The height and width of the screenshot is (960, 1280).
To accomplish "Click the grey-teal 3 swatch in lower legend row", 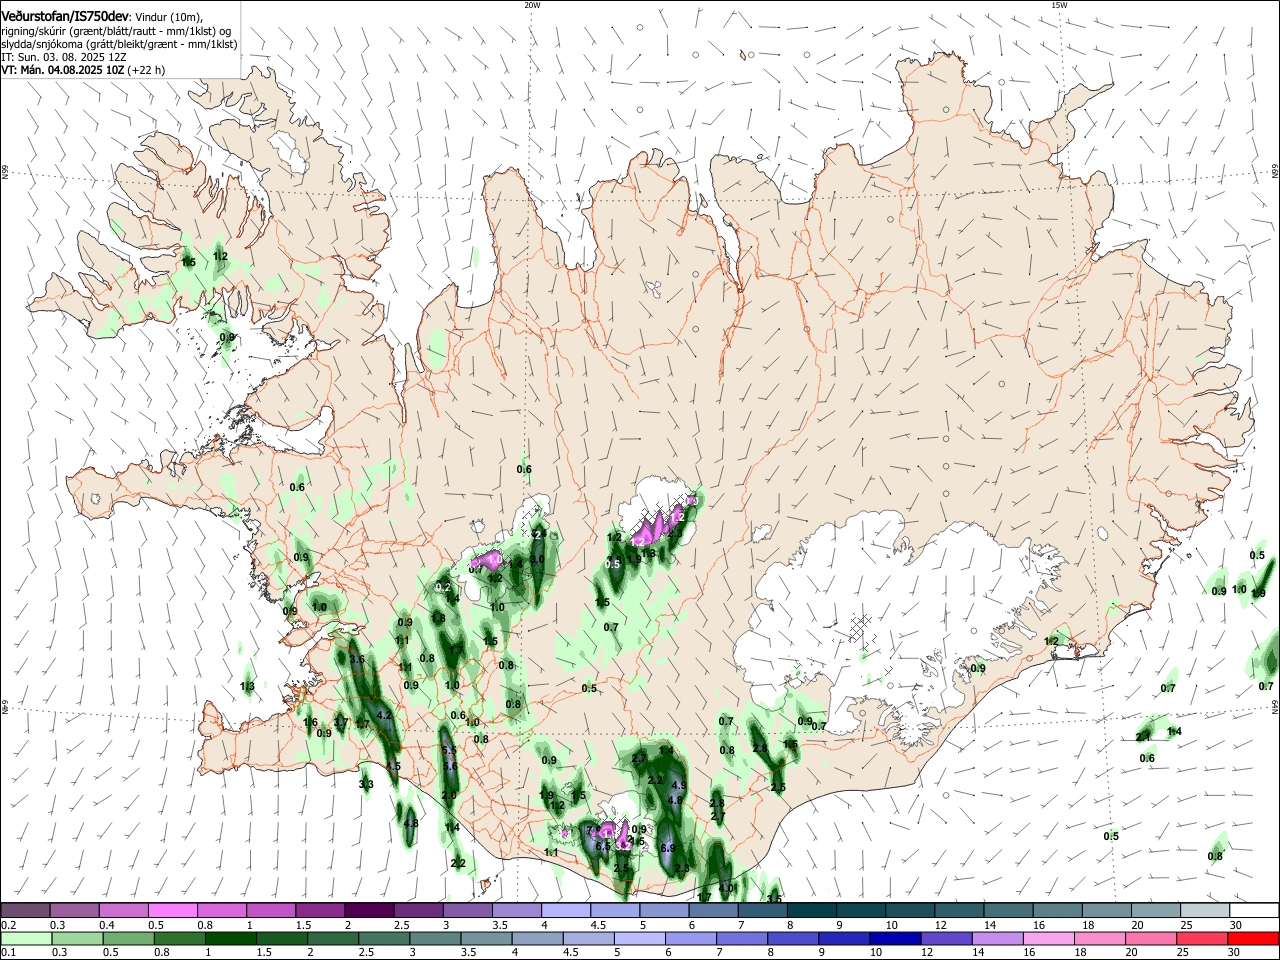I will [435, 938].
